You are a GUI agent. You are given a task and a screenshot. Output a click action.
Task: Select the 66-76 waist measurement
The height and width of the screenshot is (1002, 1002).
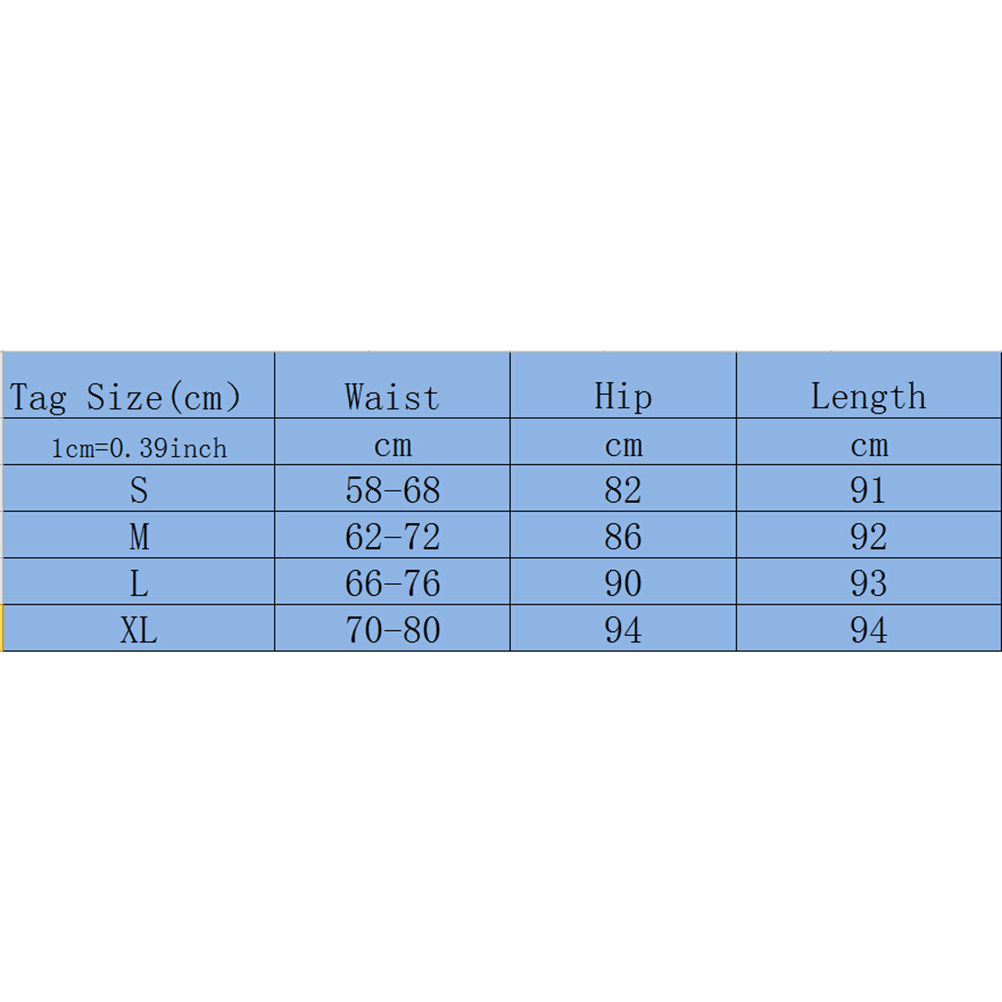[x=392, y=583]
